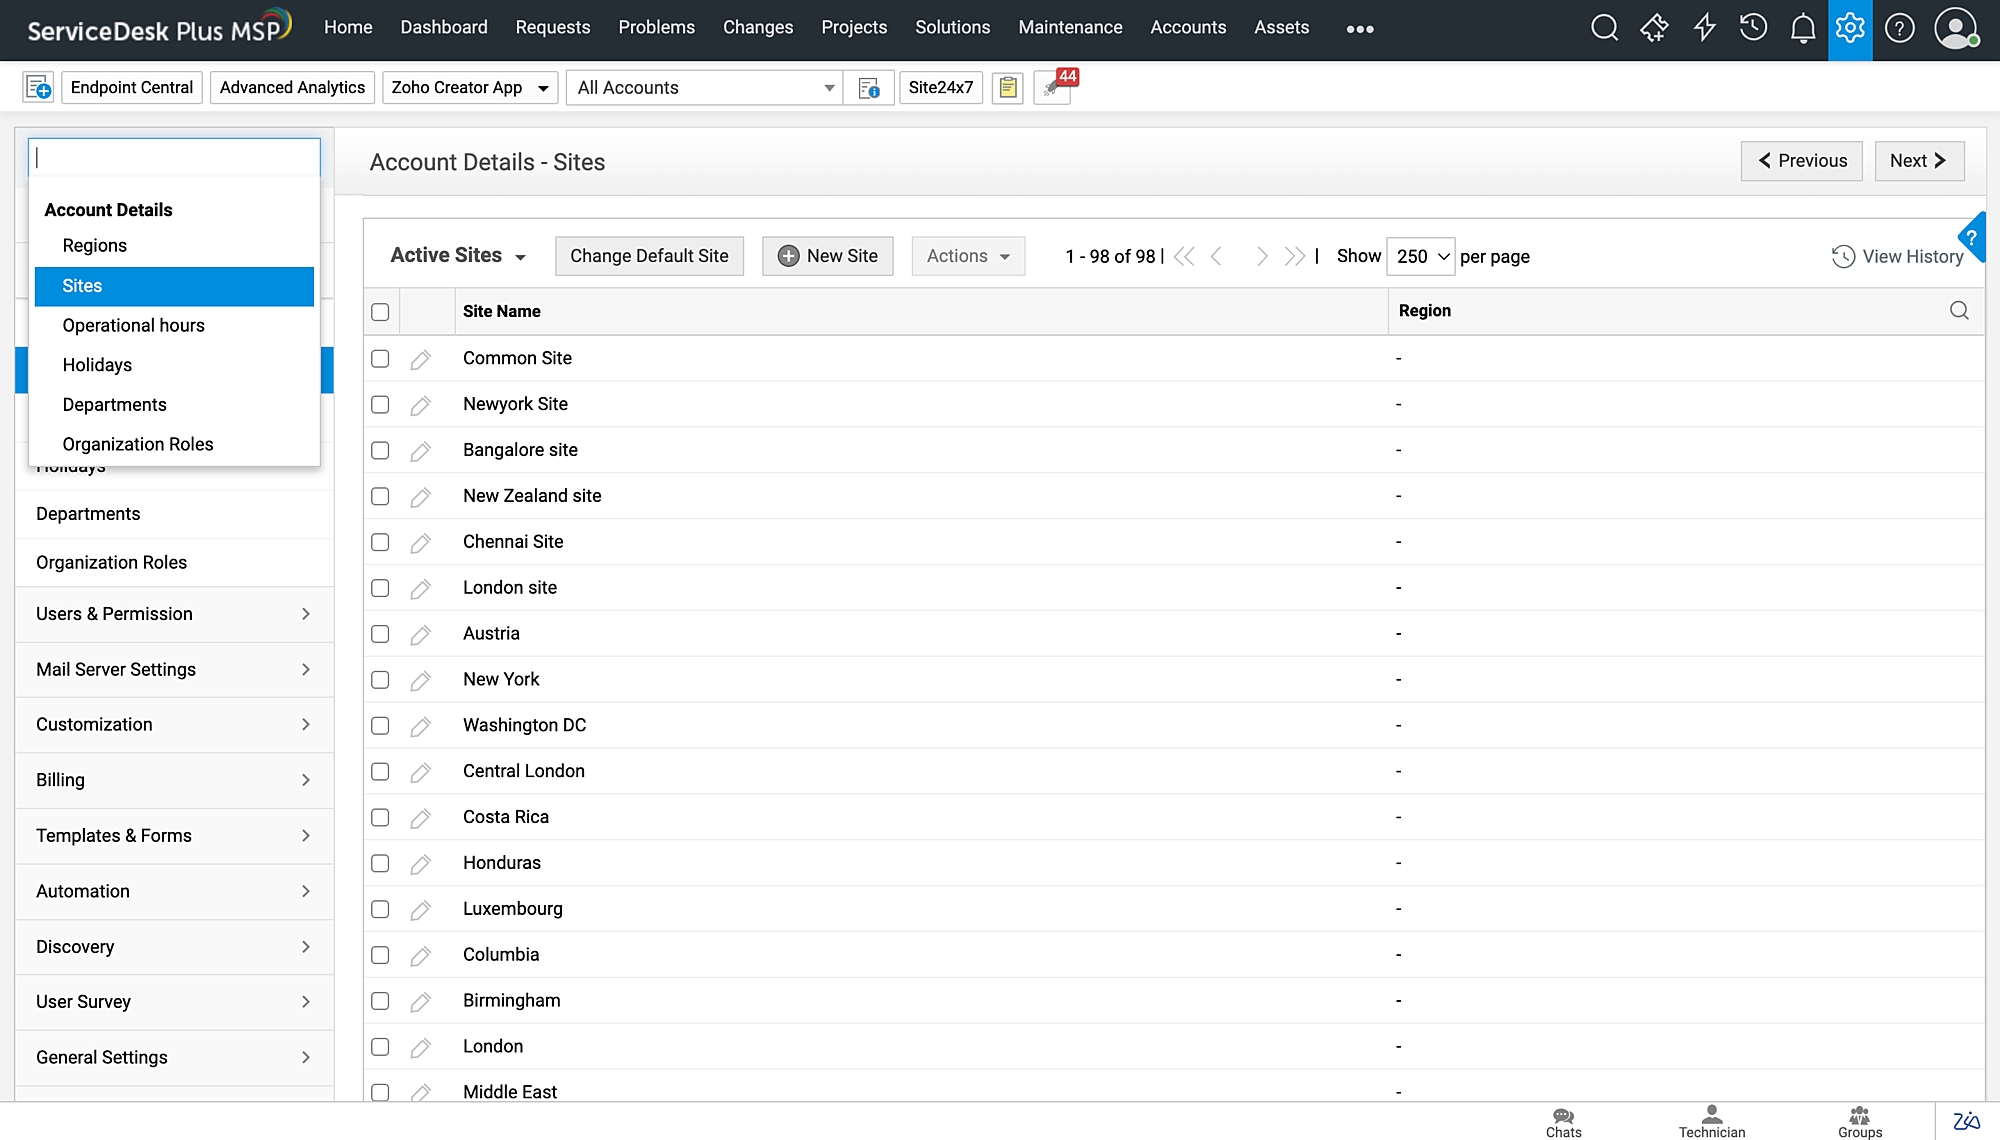
Task: Open the Requests menu tab
Action: 552,28
